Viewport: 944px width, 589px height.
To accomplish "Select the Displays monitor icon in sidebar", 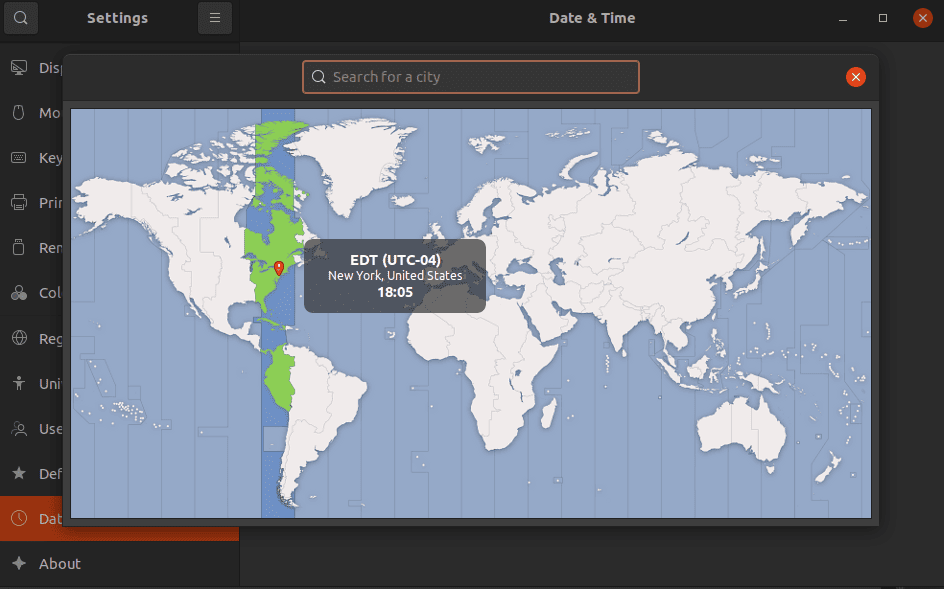I will tap(19, 68).
